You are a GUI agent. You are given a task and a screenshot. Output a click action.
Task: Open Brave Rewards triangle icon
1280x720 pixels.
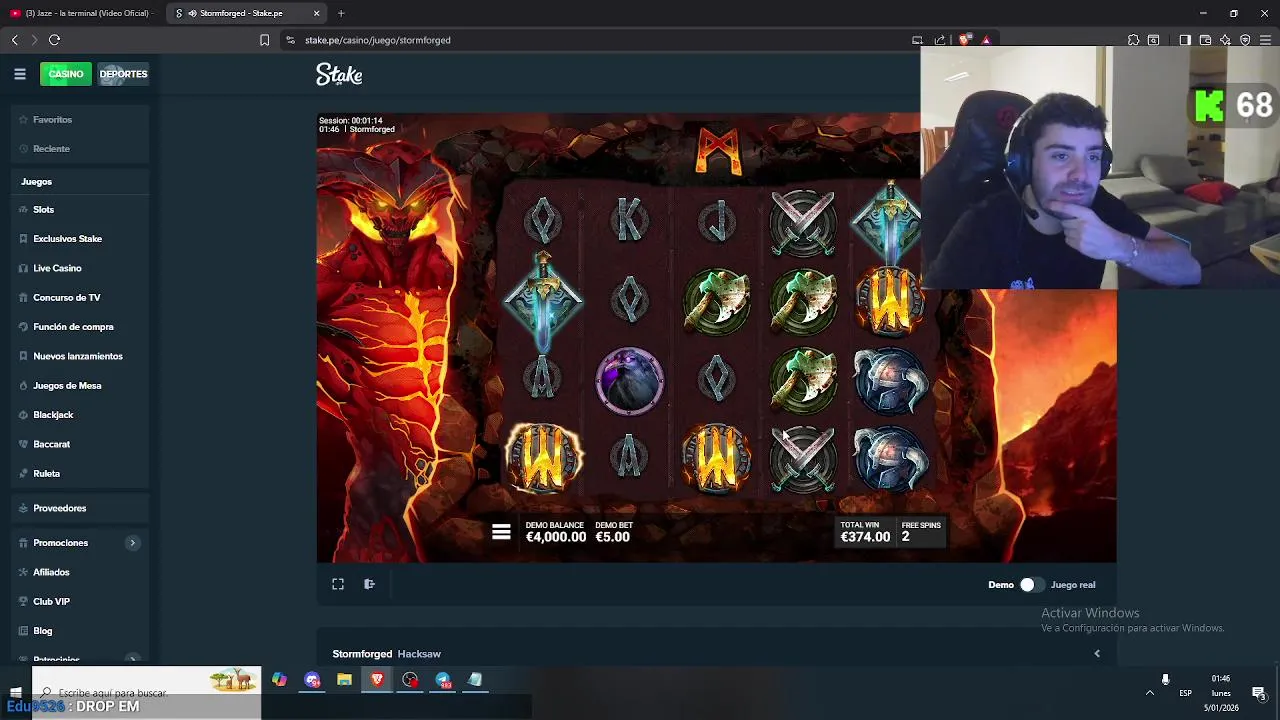tap(986, 40)
